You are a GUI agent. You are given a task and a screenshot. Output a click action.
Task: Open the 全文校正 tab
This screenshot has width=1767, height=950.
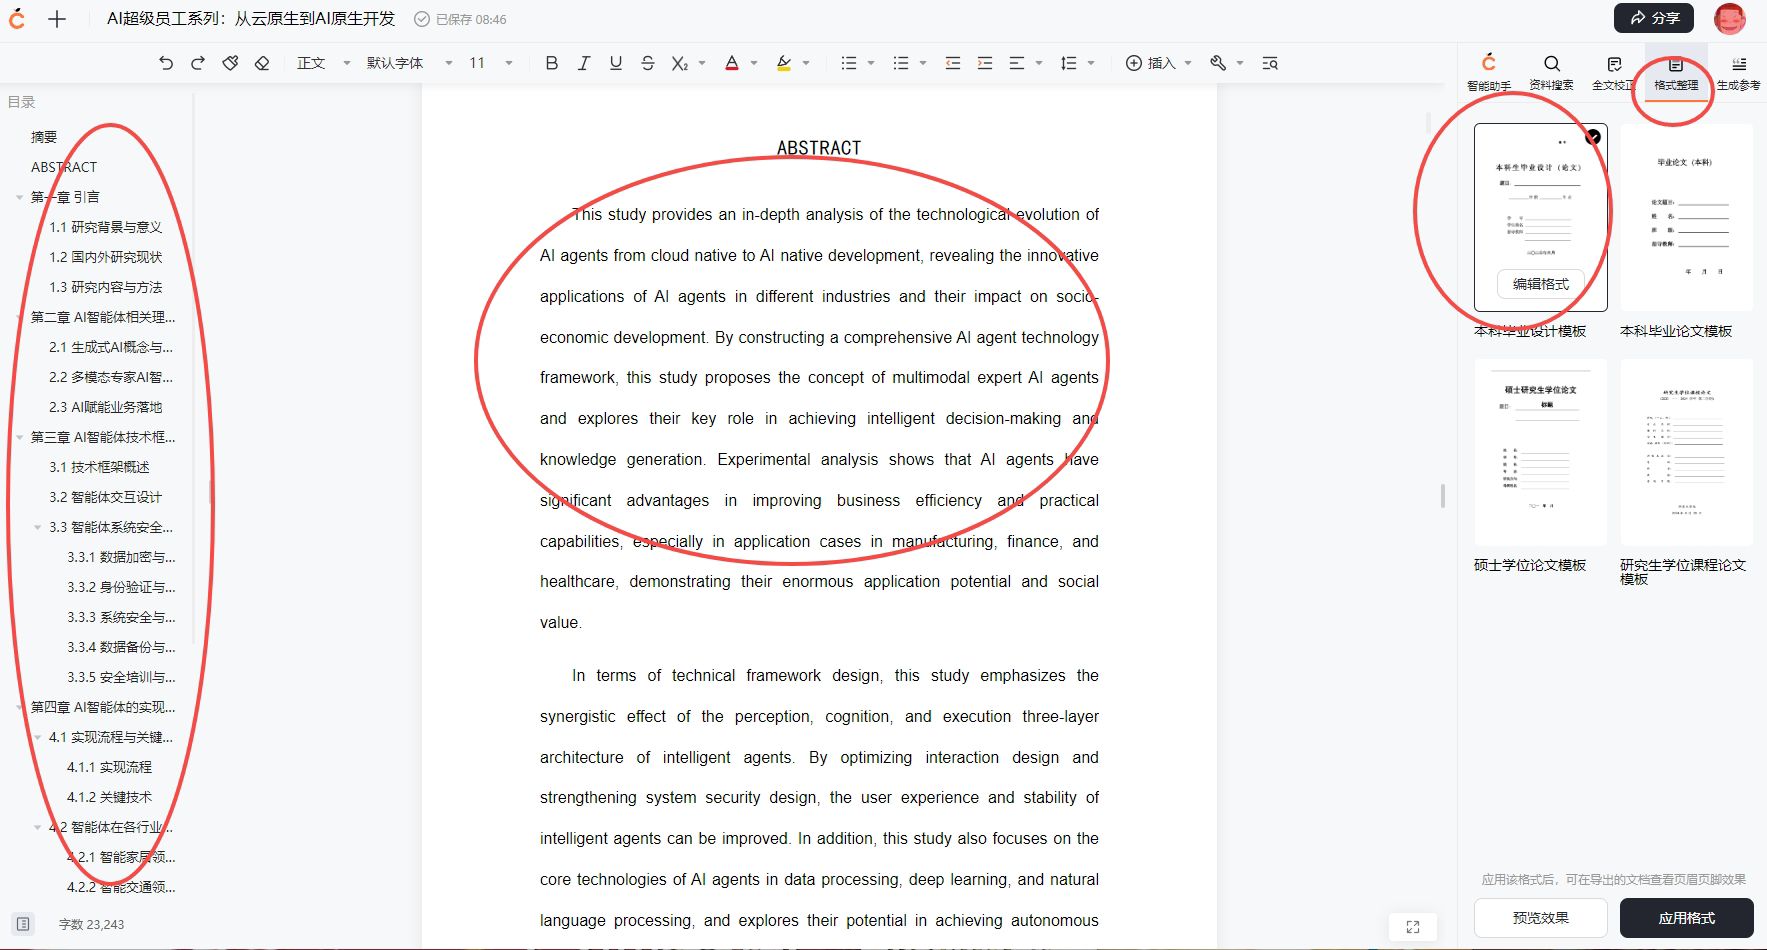pyautogui.click(x=1613, y=72)
